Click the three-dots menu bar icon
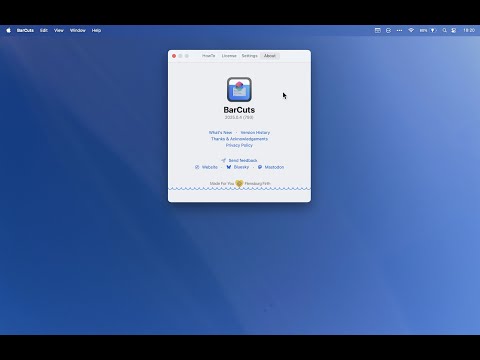 pyautogui.click(x=399, y=30)
